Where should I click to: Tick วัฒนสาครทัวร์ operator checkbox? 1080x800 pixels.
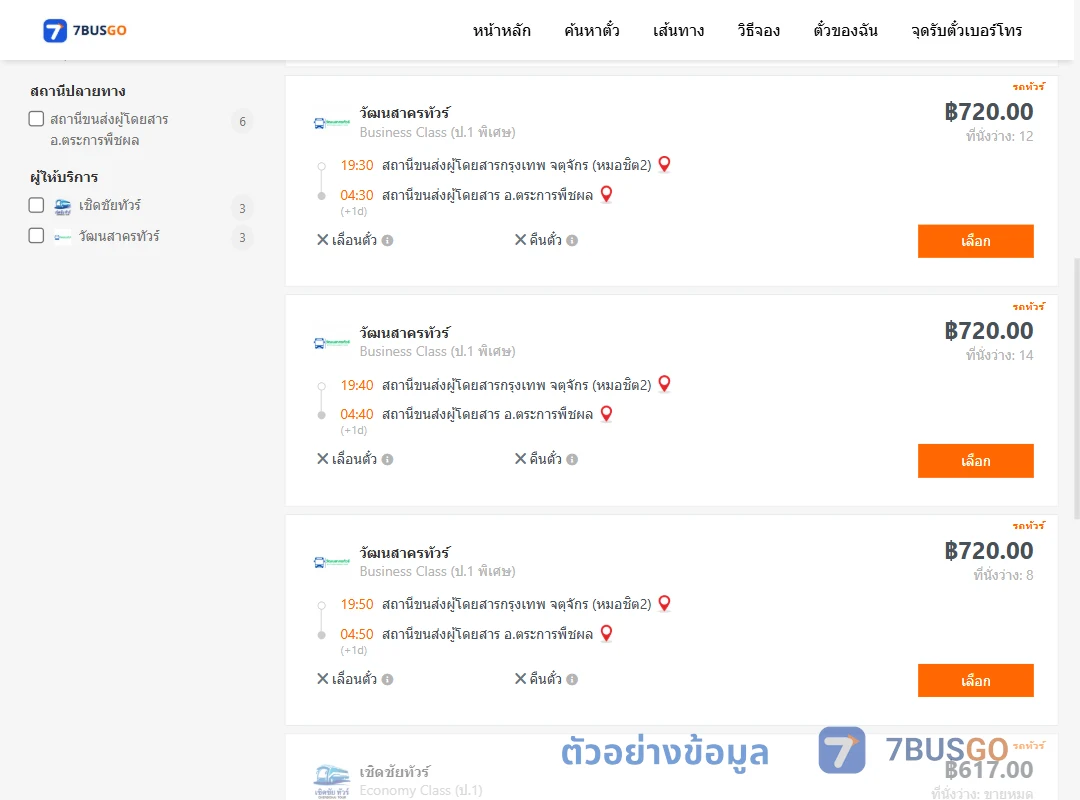(37, 236)
